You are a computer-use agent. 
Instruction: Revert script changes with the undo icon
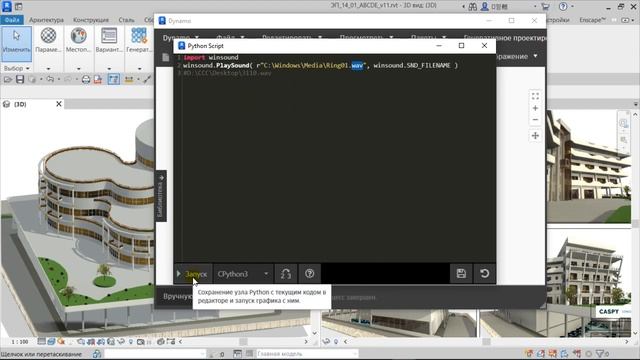coord(484,273)
